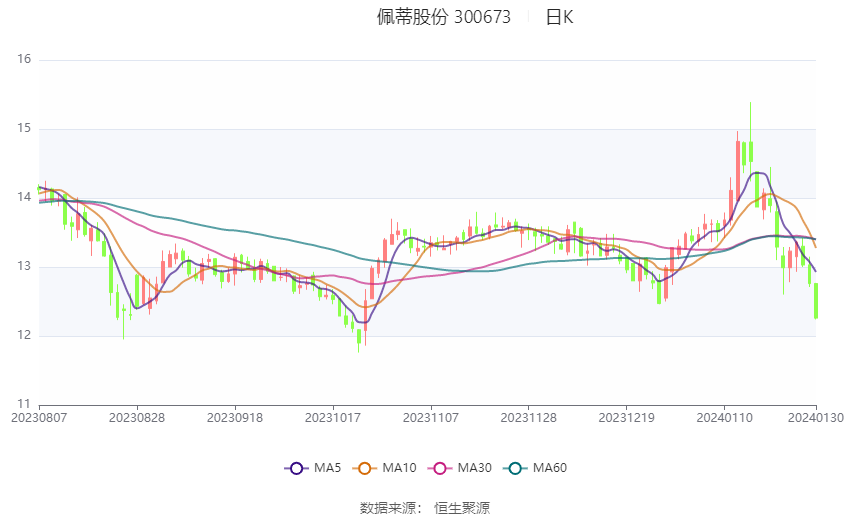Click the 16 y-axis price label
The image size is (850, 516).
[24, 59]
